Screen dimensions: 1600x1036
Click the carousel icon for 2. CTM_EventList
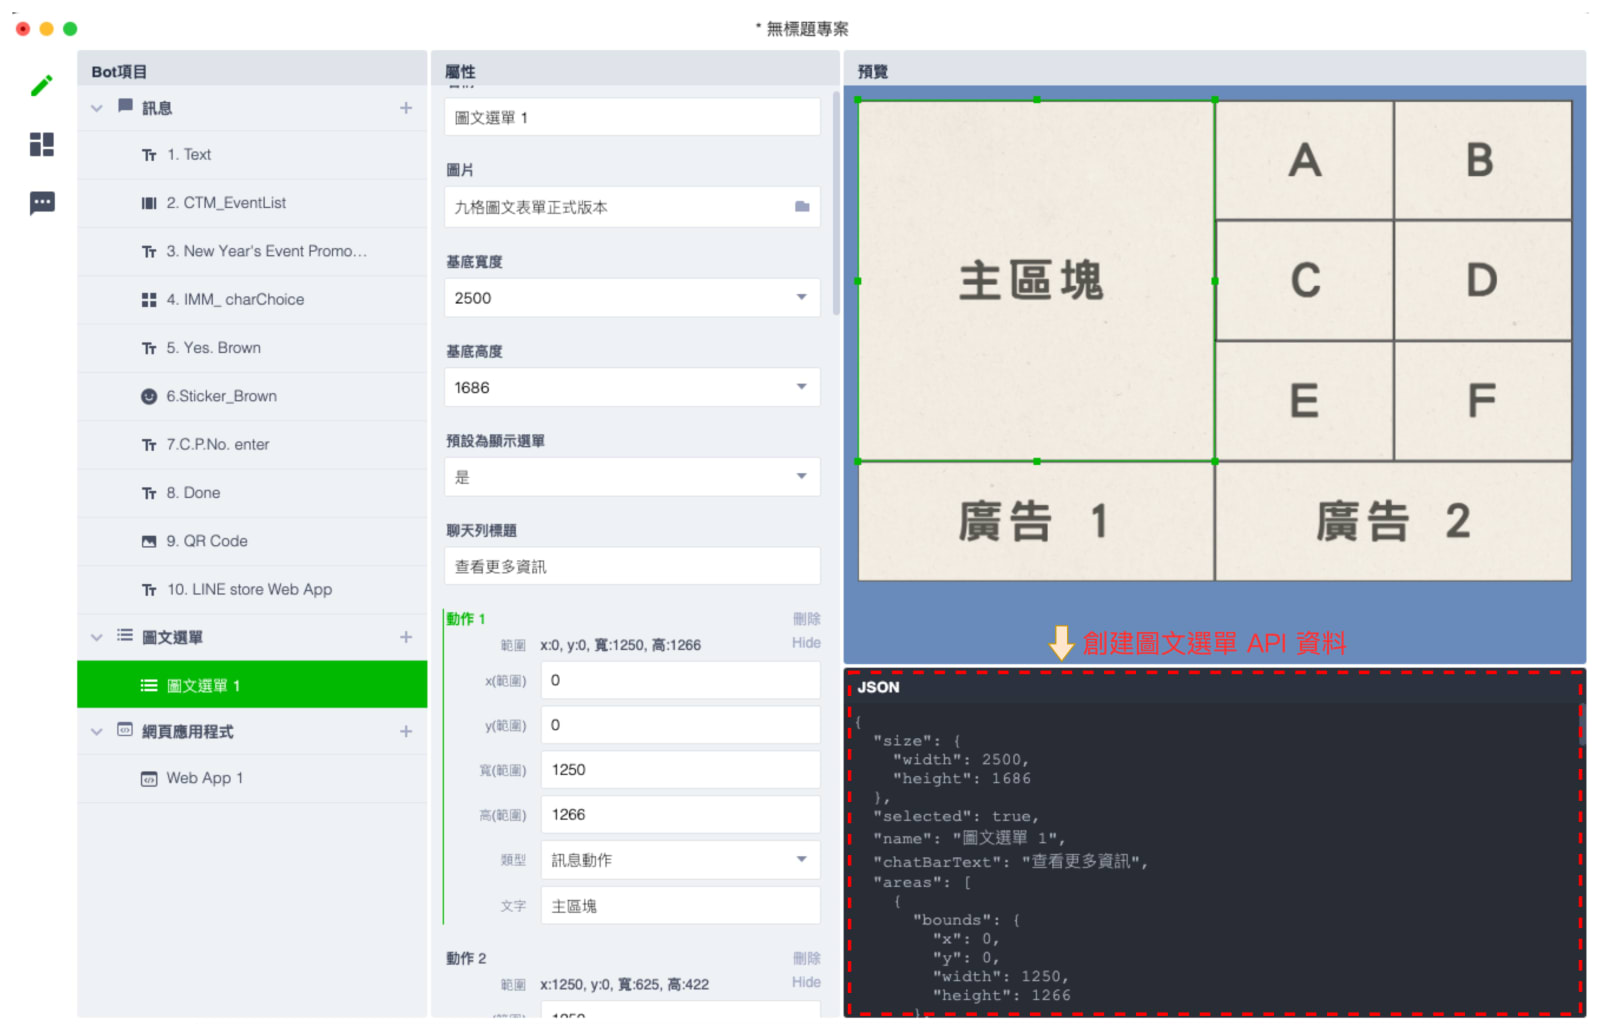click(149, 203)
